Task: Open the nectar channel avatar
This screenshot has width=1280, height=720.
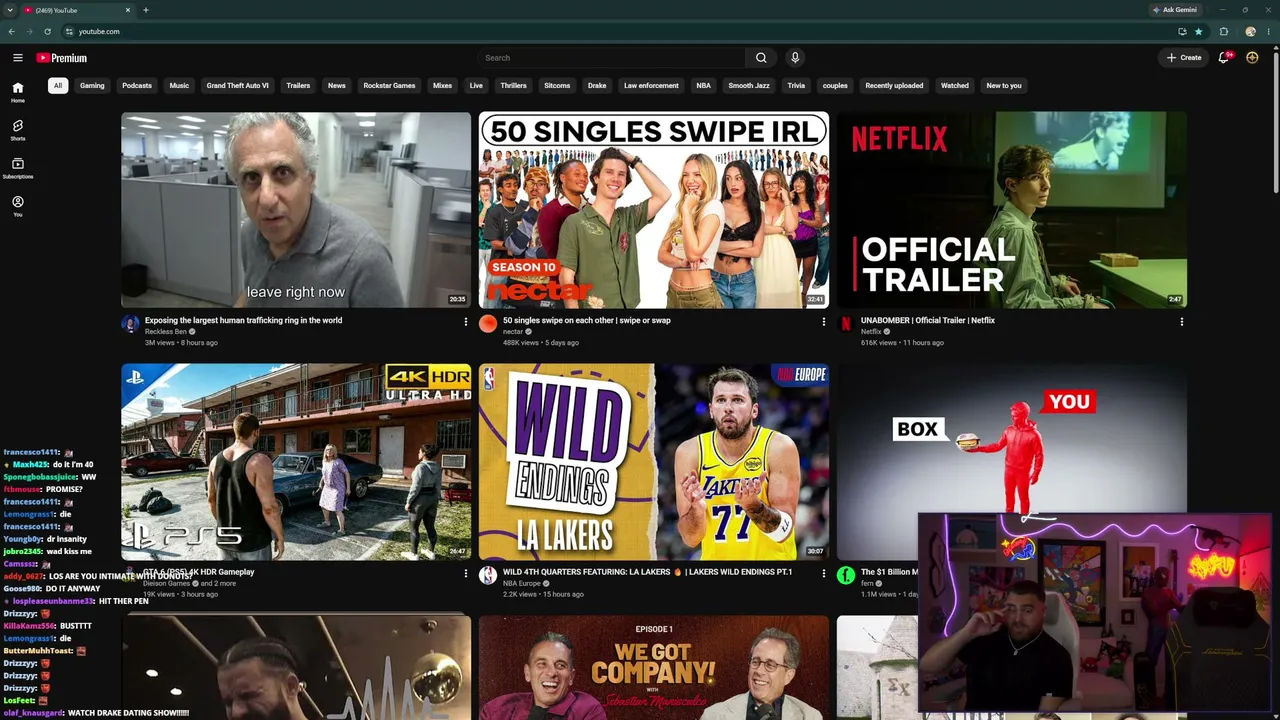Action: click(488, 323)
